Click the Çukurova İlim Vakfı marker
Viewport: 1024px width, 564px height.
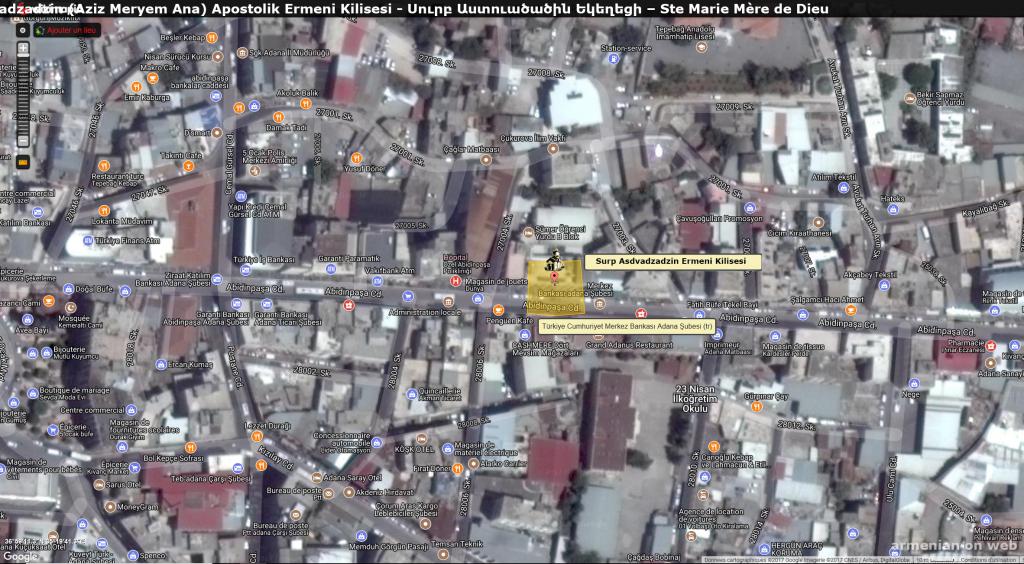click(552, 149)
